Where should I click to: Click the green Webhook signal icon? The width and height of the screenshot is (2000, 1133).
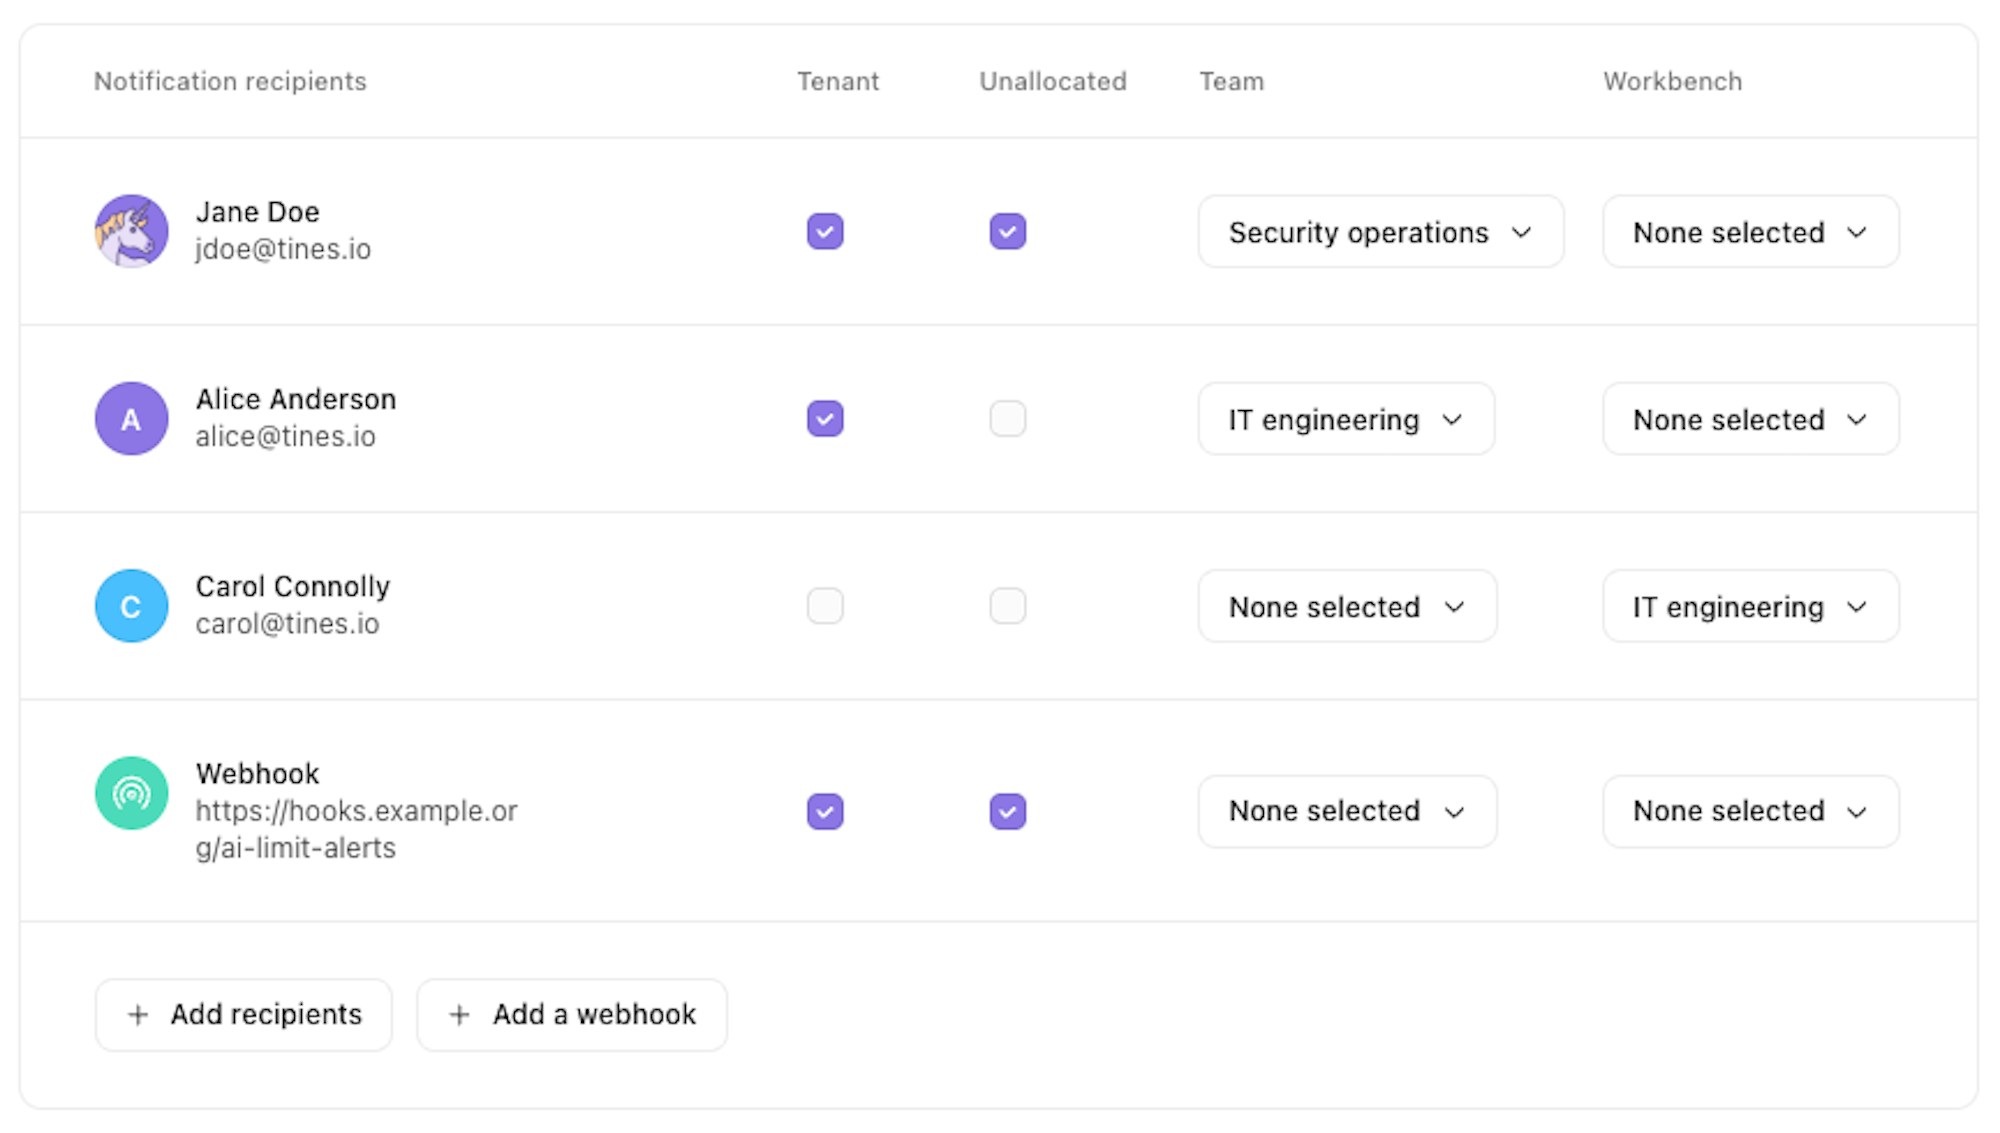[x=131, y=793]
